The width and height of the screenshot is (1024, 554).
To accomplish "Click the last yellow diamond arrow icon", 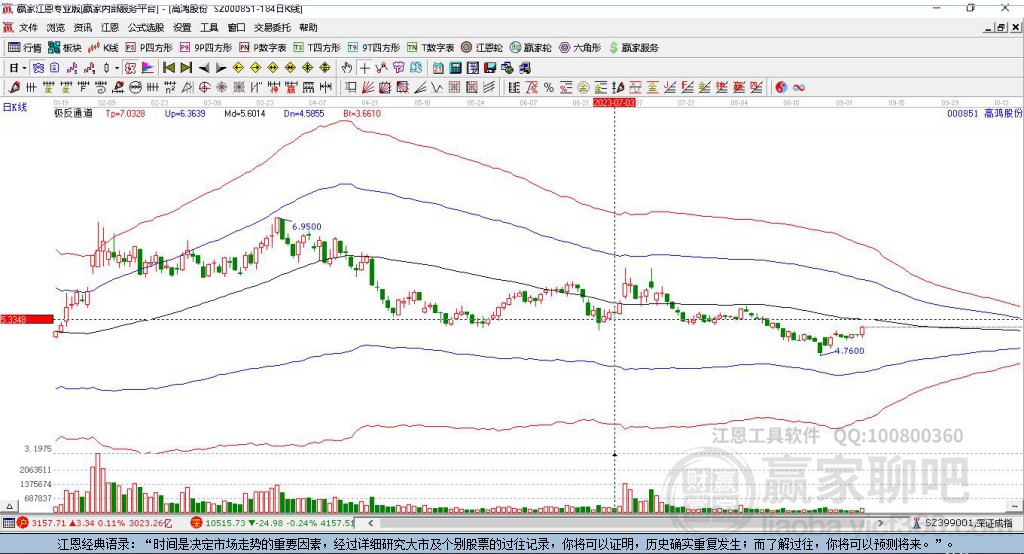I will (325, 68).
